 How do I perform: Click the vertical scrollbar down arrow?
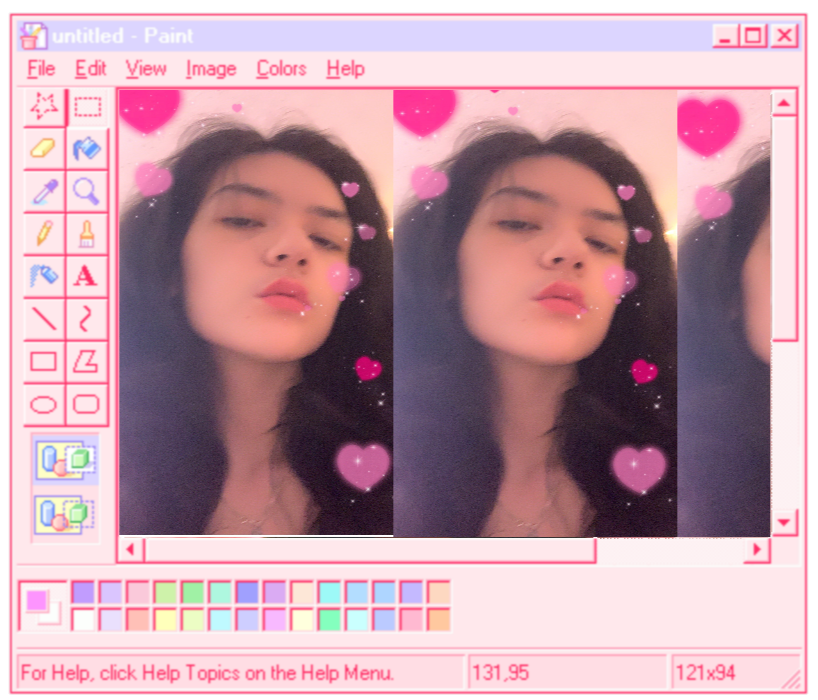(x=784, y=522)
